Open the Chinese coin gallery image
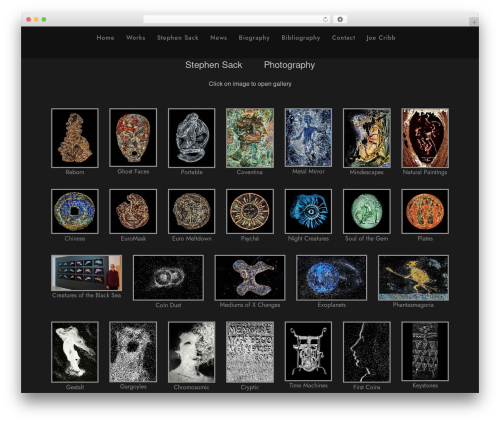Viewport: 500px width, 423px height. click(75, 211)
